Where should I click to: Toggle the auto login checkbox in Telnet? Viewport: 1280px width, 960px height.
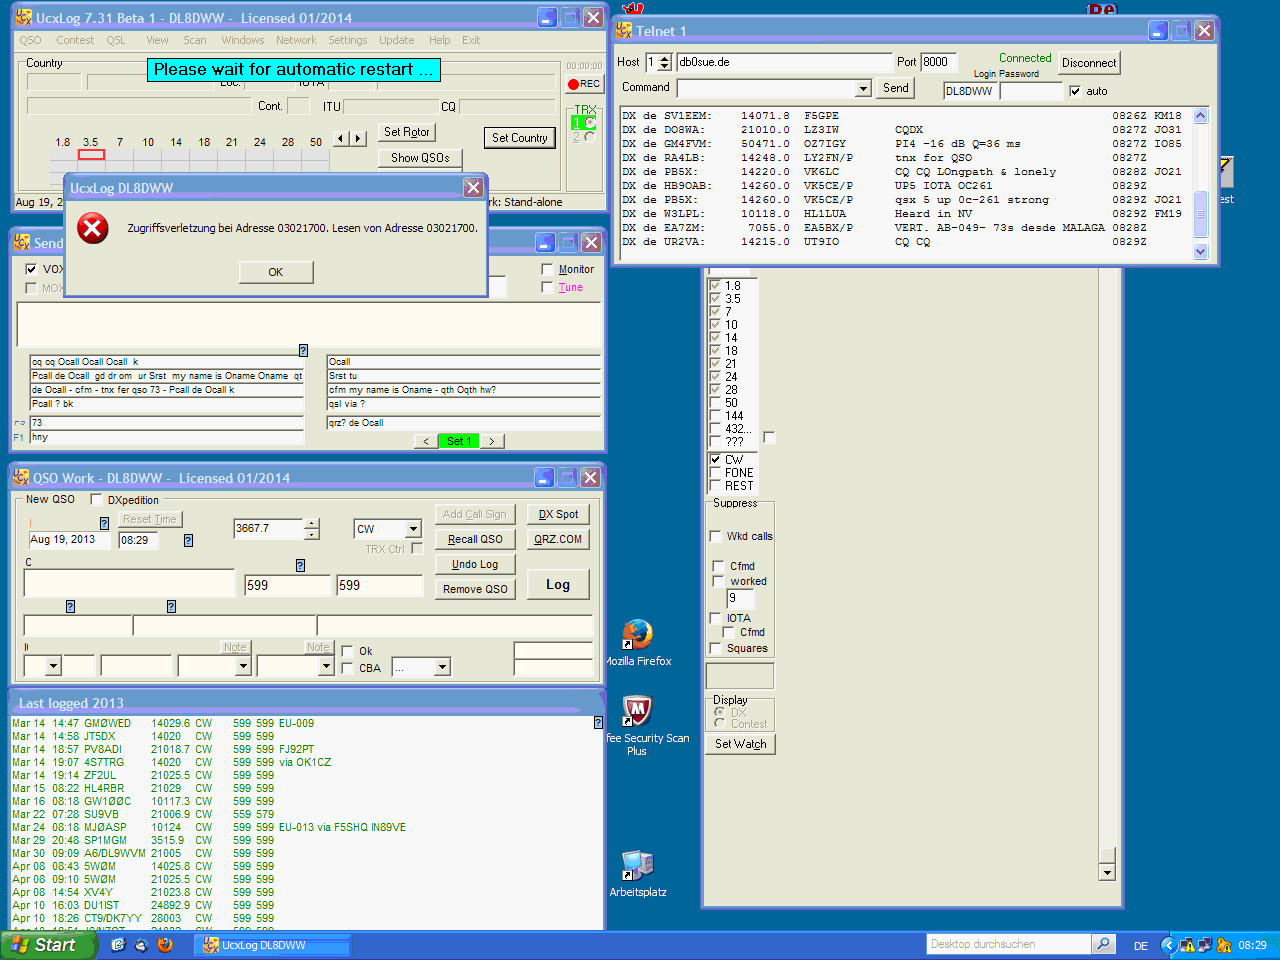1075,91
